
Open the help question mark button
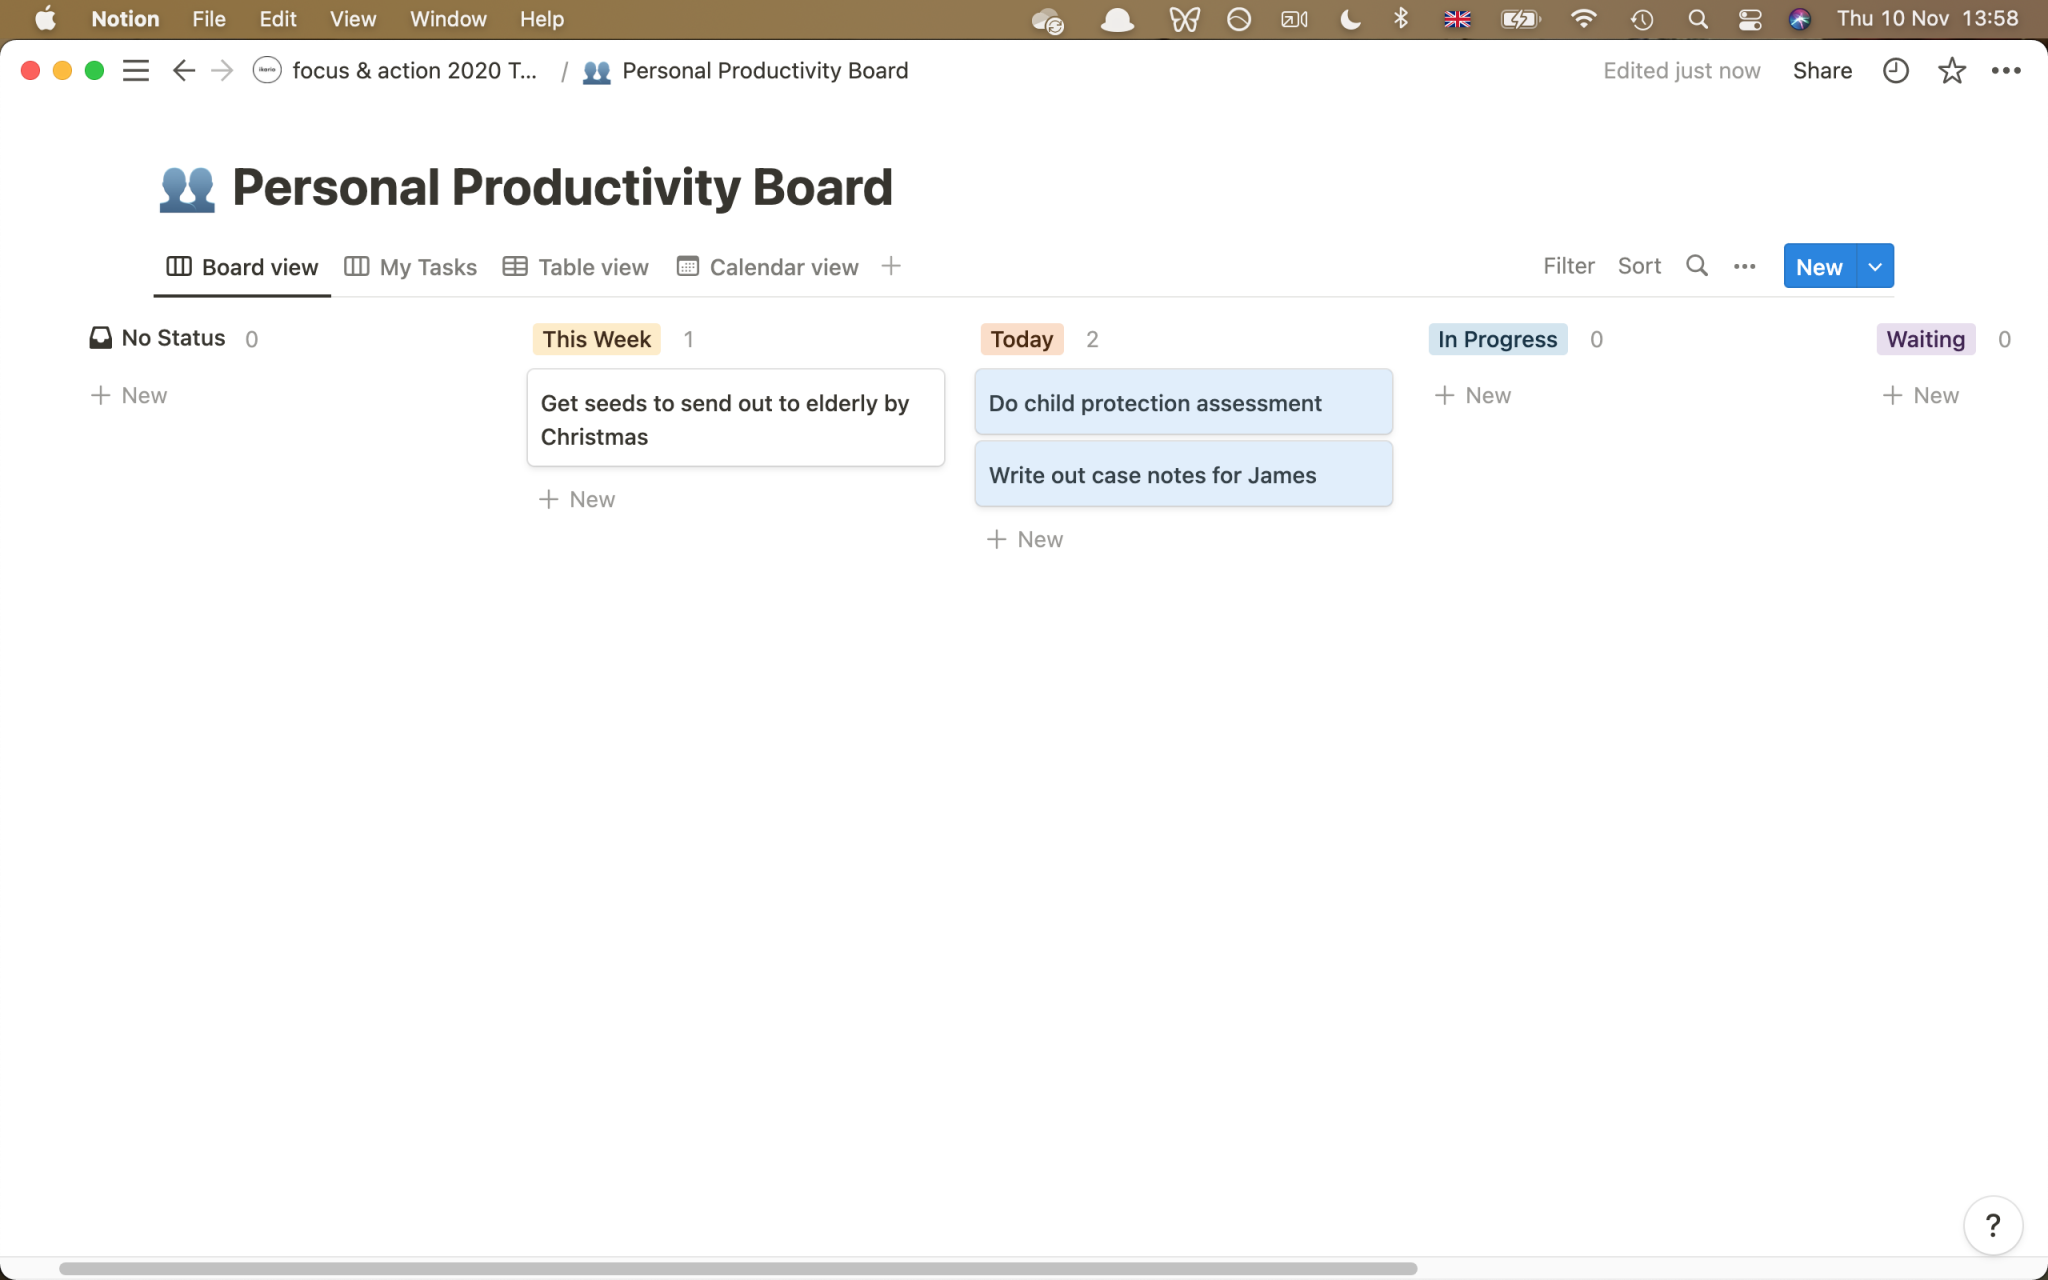click(x=1993, y=1225)
